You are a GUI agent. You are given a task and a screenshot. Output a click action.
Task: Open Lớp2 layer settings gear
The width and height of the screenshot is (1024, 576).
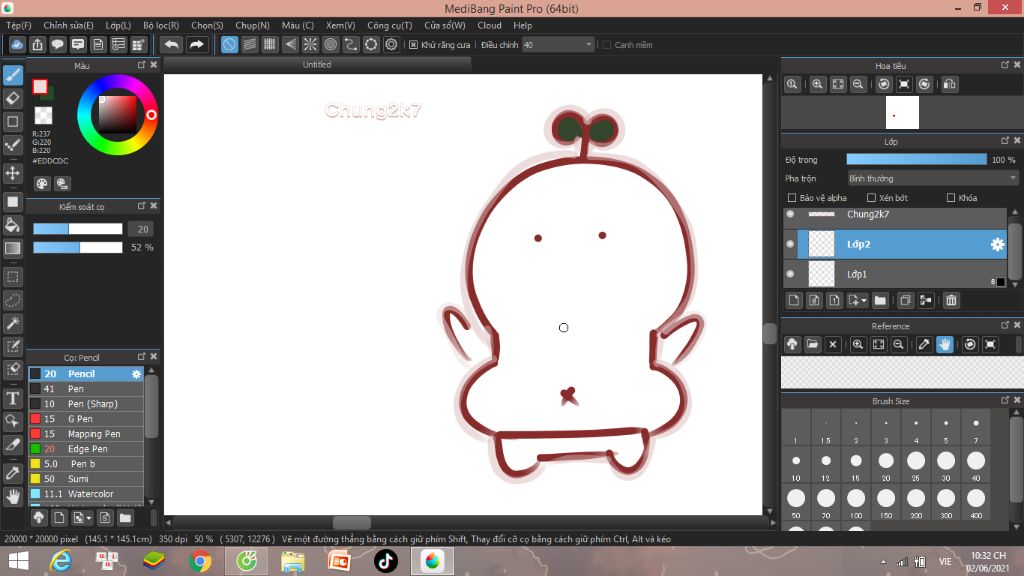click(x=997, y=244)
